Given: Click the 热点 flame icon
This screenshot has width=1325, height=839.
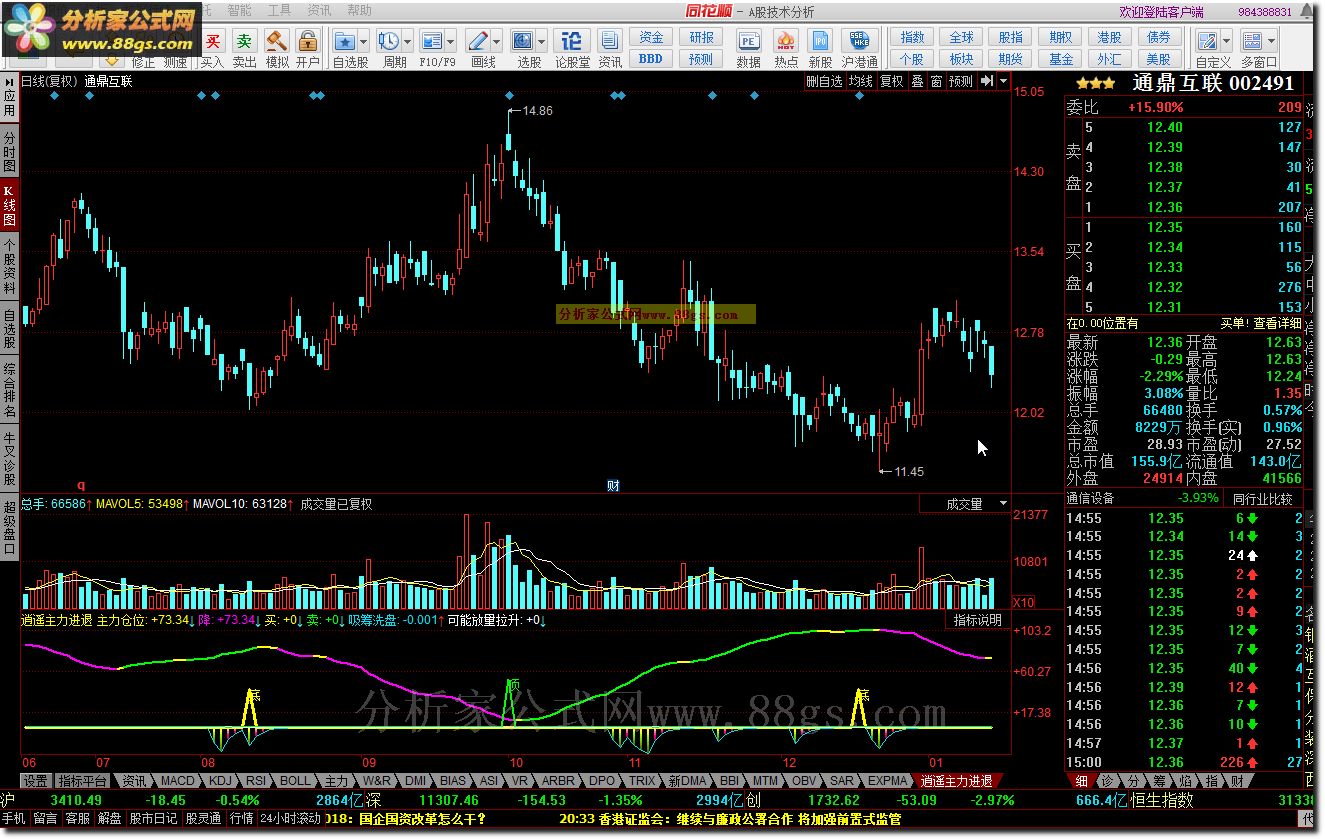Looking at the screenshot, I should (x=786, y=41).
